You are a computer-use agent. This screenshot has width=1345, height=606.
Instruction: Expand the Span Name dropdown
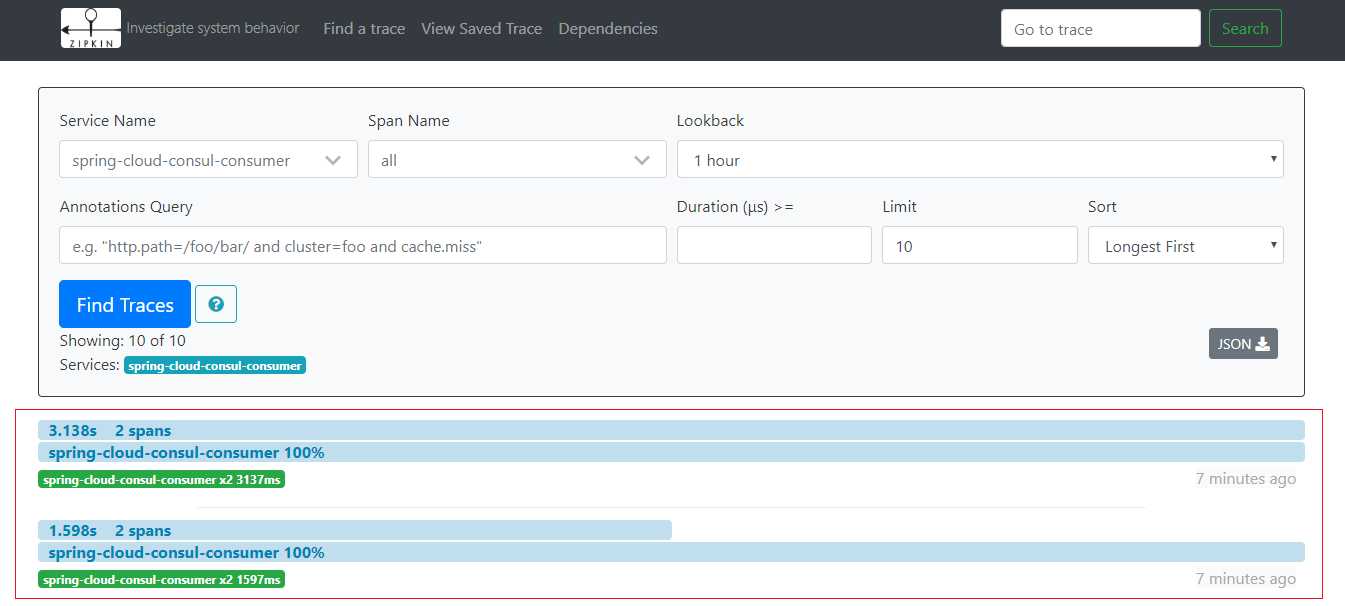click(517, 160)
